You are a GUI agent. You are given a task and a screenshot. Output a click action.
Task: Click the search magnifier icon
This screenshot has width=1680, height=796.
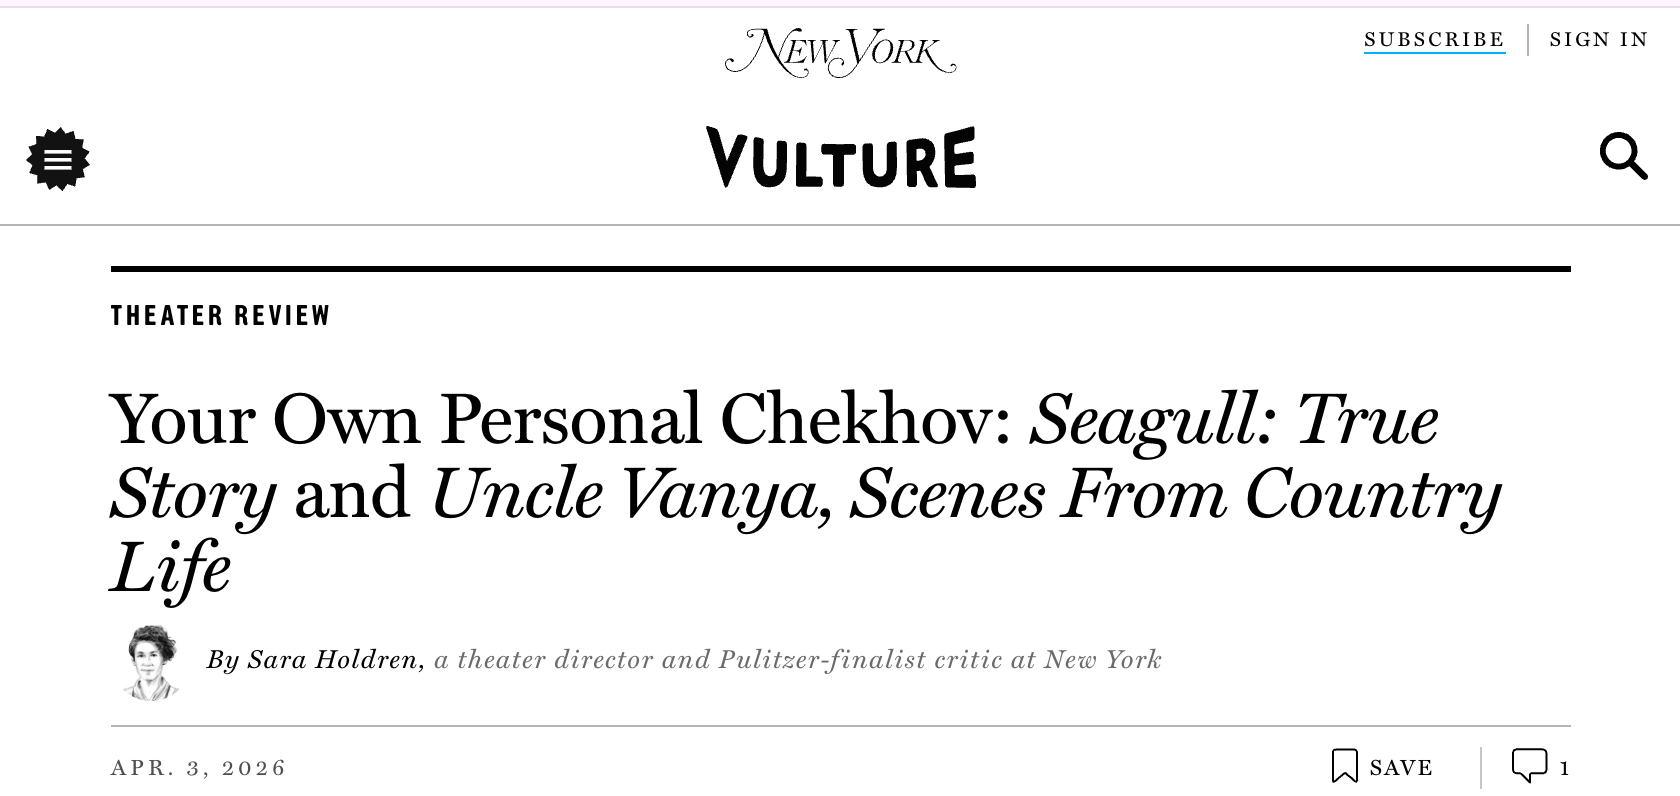click(1623, 156)
